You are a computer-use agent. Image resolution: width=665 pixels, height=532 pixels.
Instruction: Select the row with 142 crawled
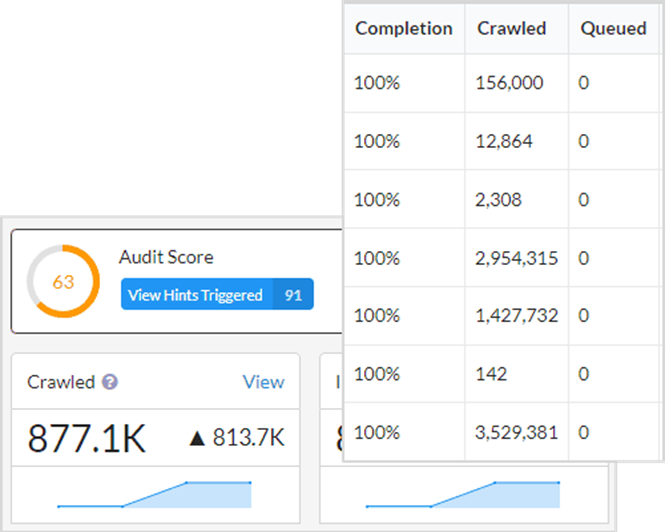(x=491, y=374)
